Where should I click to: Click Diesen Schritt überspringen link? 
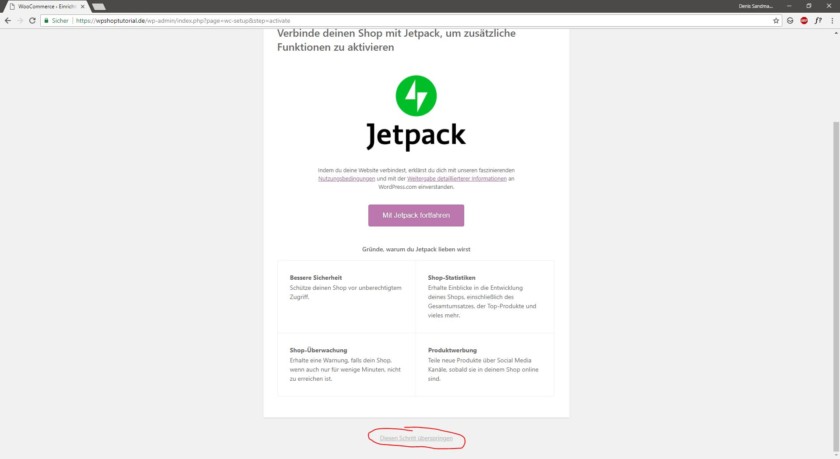coord(416,438)
